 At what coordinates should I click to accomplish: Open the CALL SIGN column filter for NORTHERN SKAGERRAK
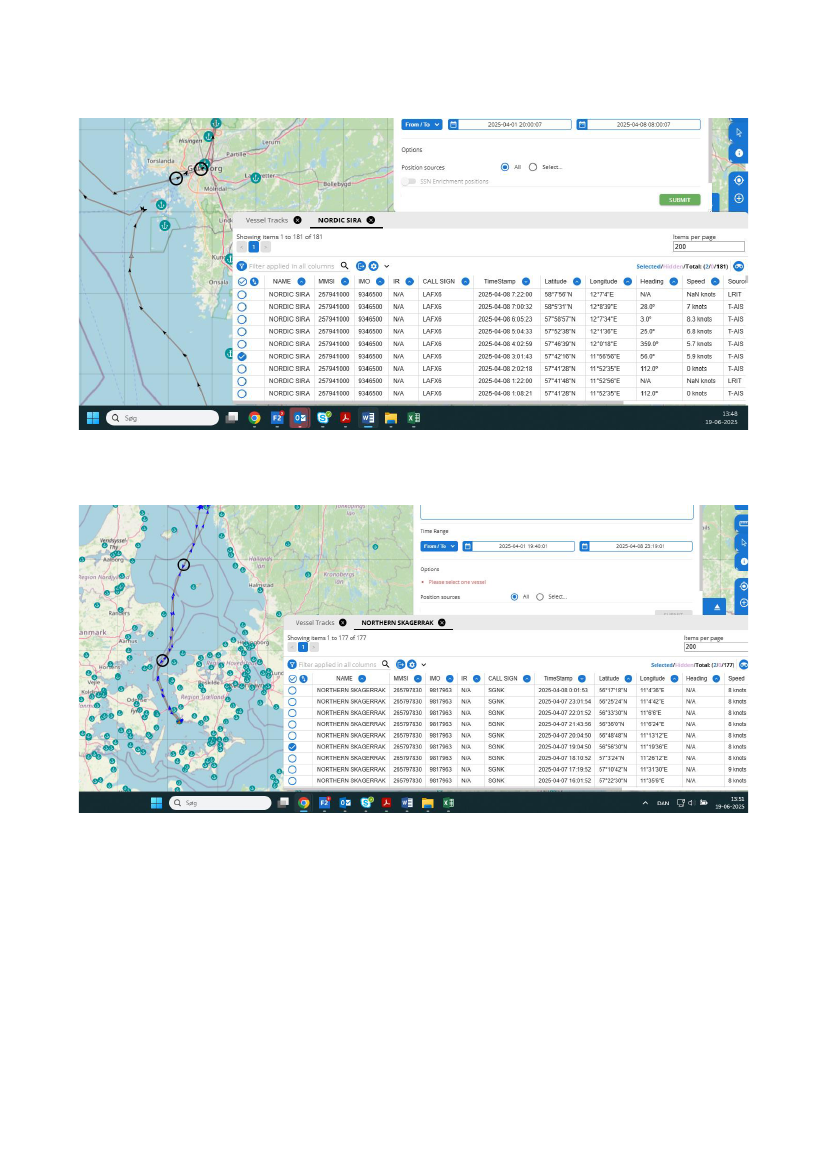(526, 678)
